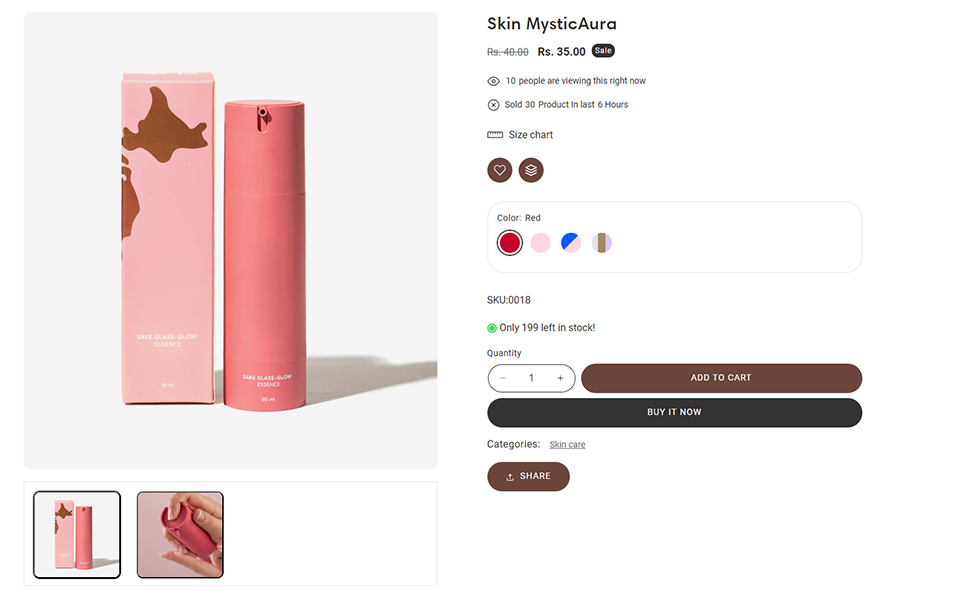Select the box and bottle thumbnail
Viewport: 965px width, 600px height.
tap(77, 535)
